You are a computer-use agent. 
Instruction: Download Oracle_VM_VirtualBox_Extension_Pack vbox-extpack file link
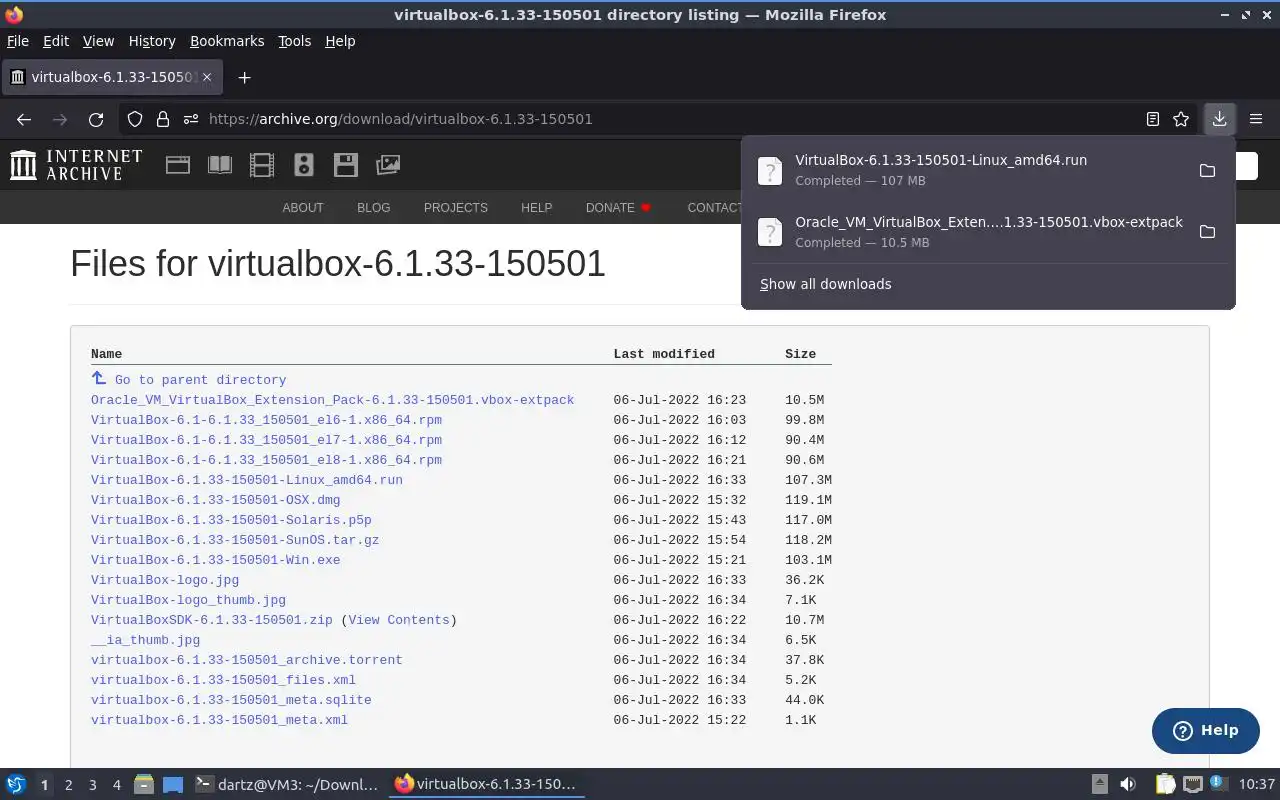[332, 400]
